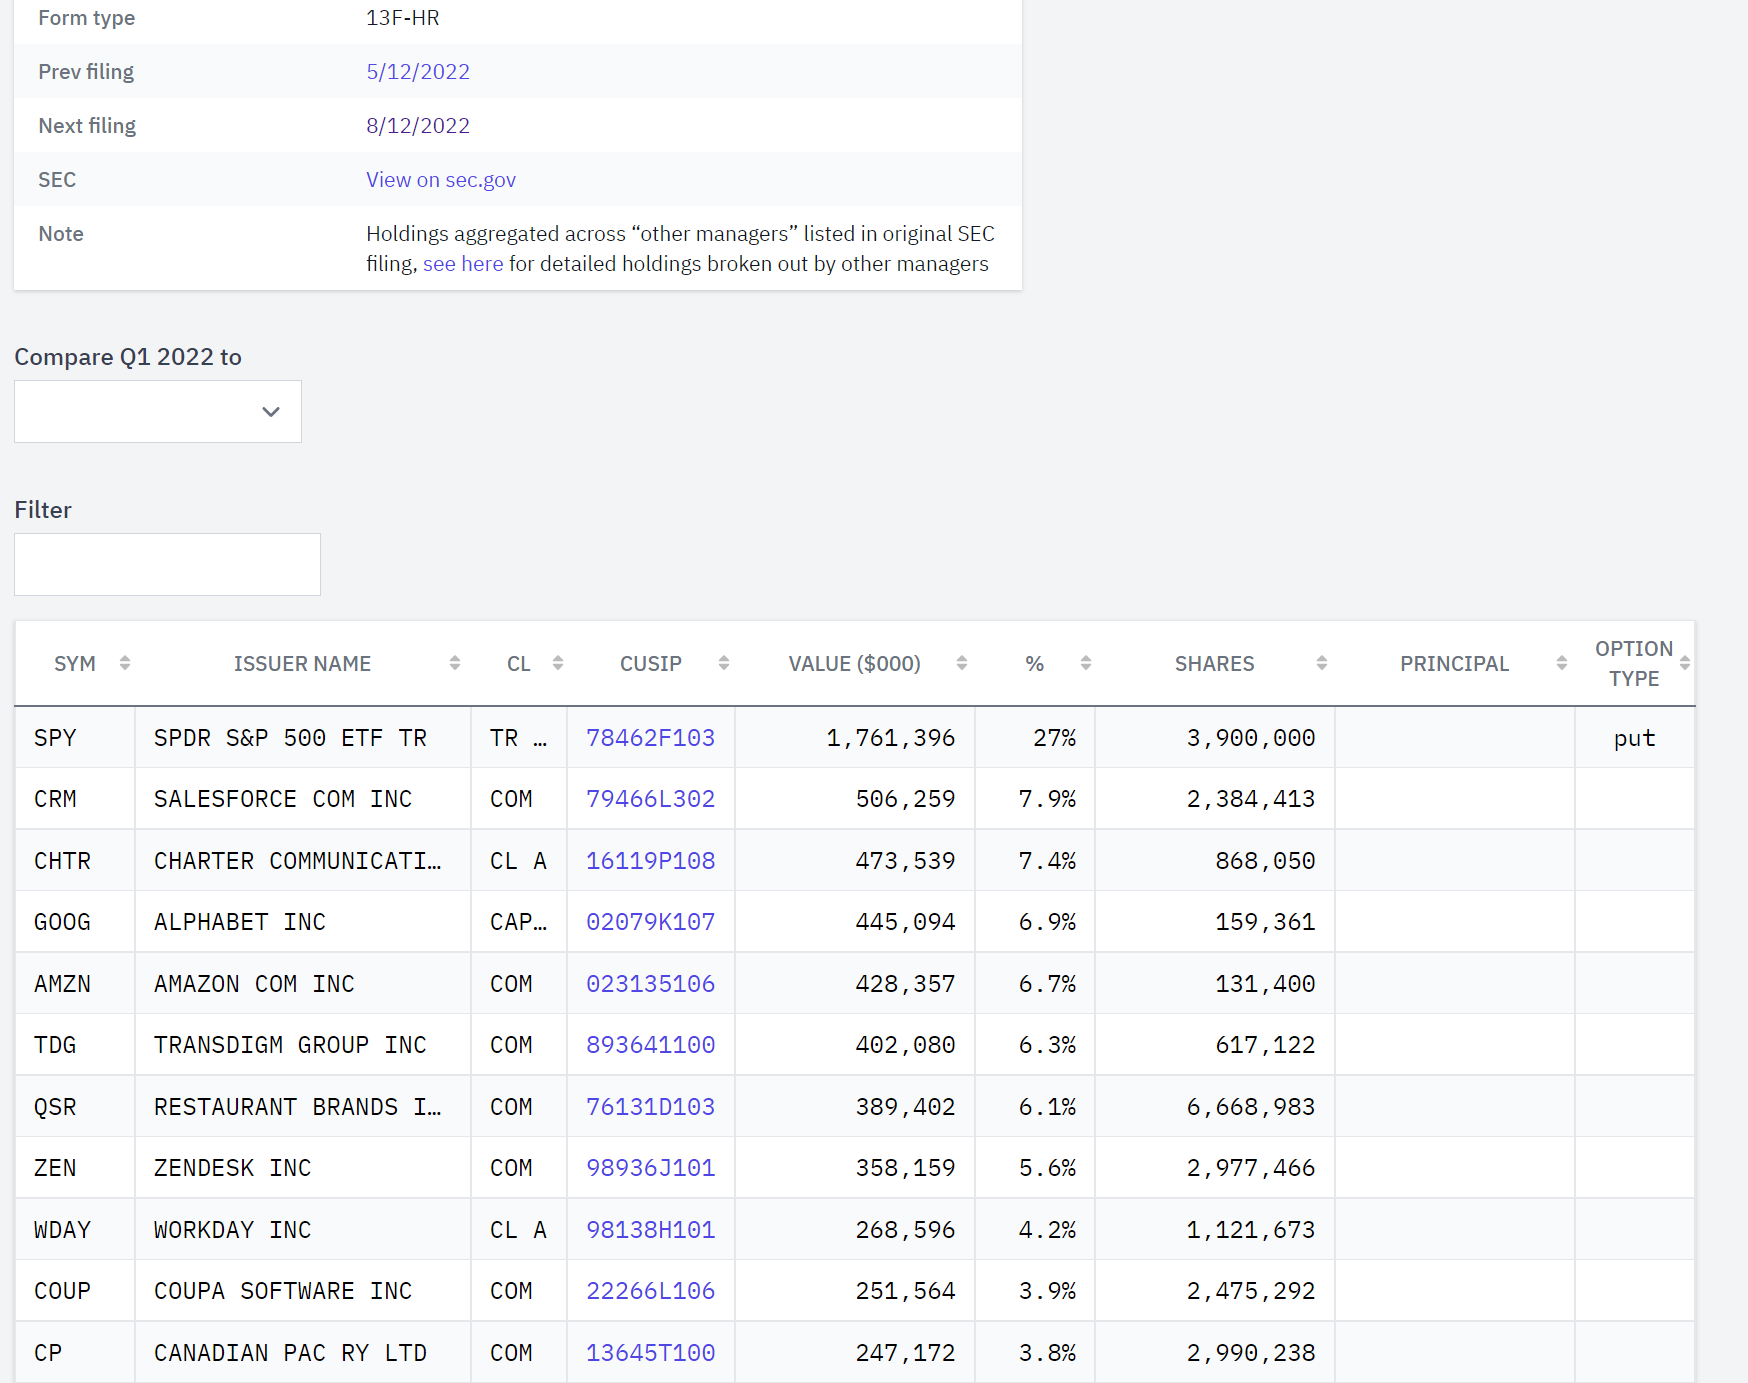
Task: Click the SHARES header label
Action: 1214,664
